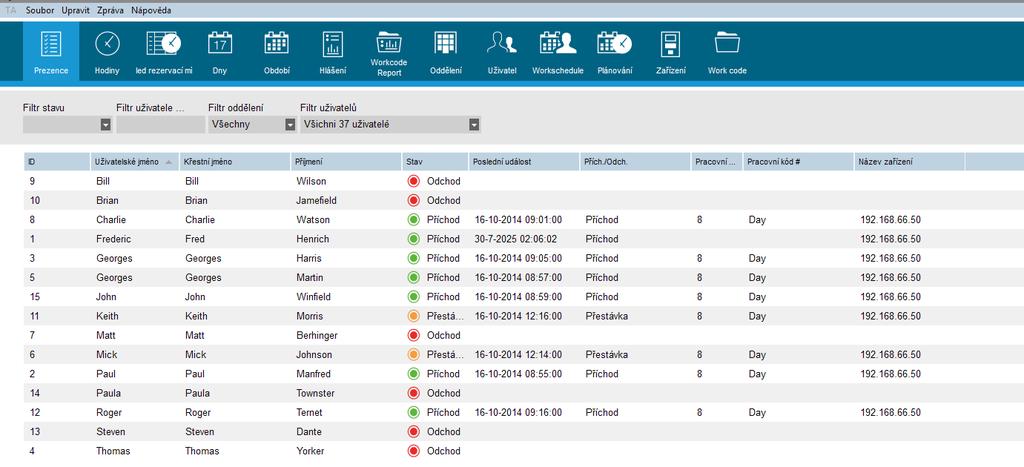Click the Filtr uživatele input field
Image resolution: width=1024 pixels, height=467 pixels.
161,125
